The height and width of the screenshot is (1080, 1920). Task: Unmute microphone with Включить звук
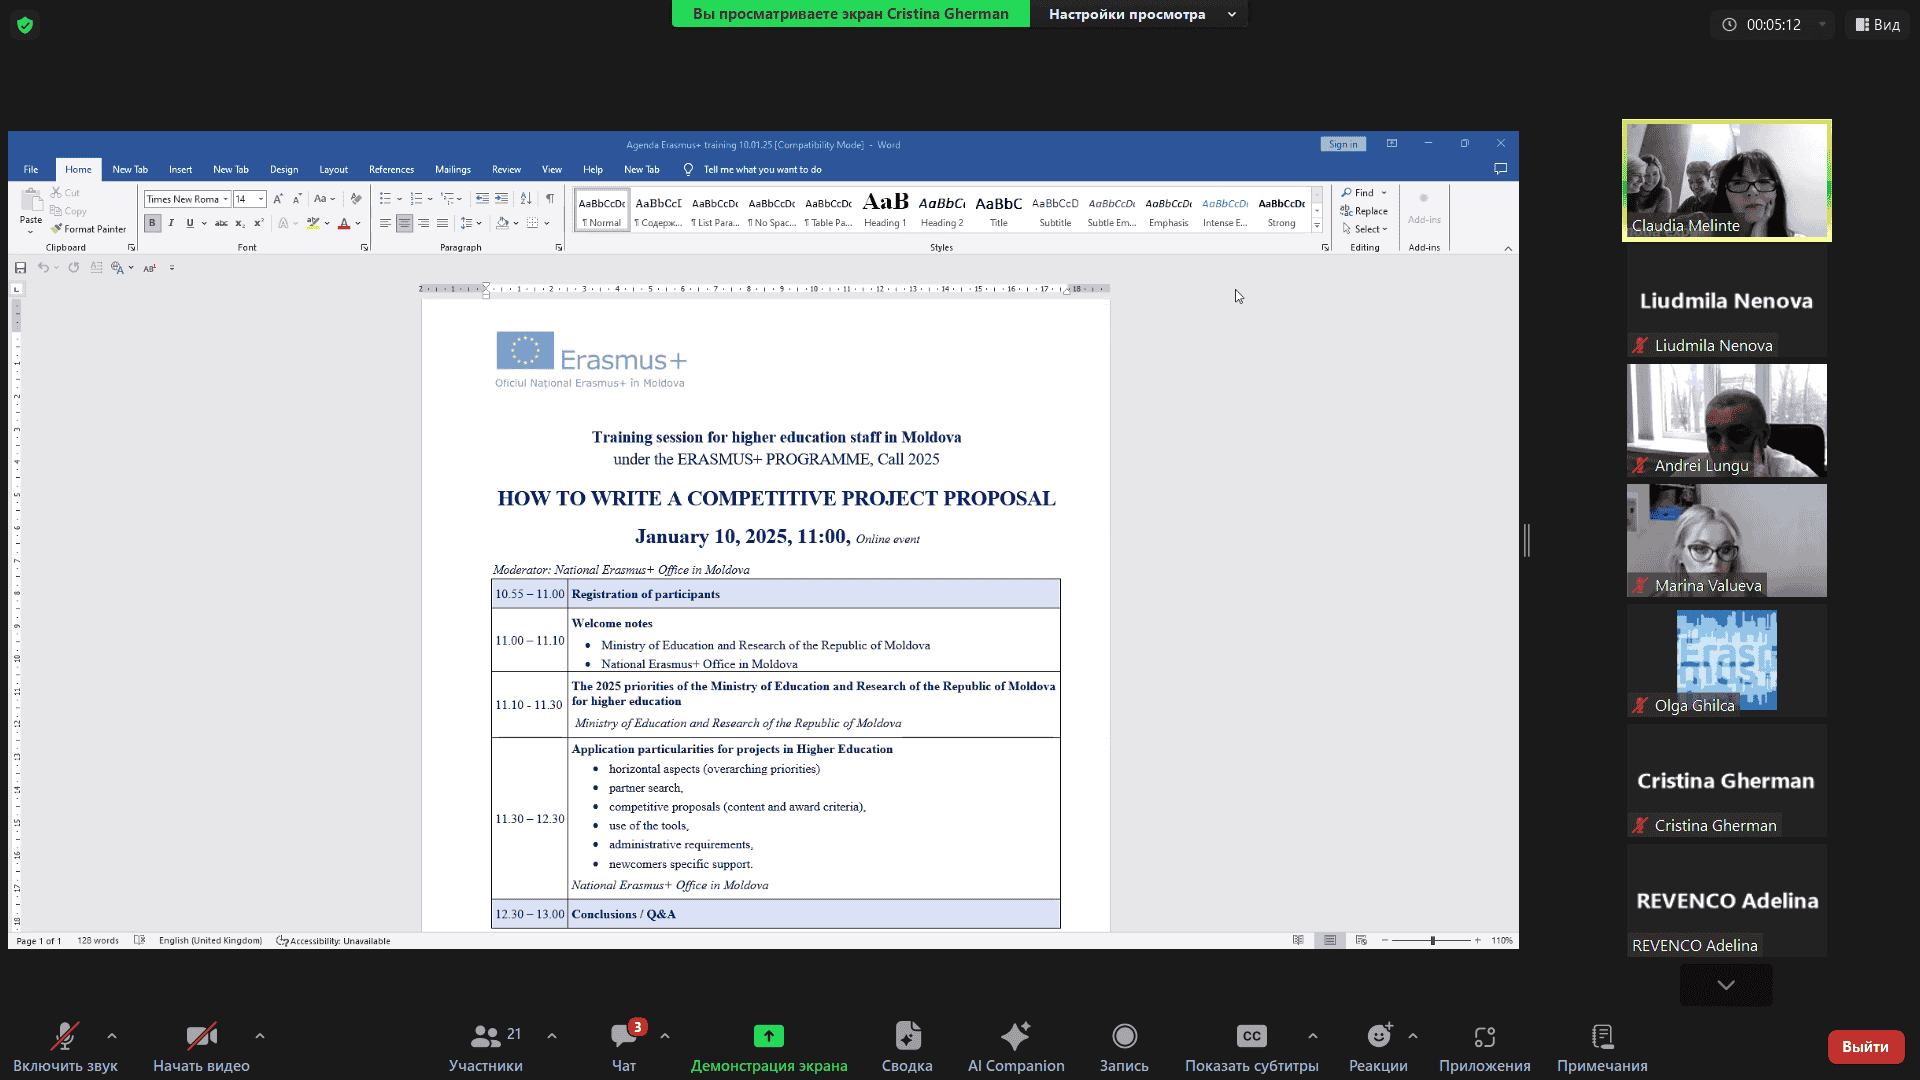tap(65, 1037)
